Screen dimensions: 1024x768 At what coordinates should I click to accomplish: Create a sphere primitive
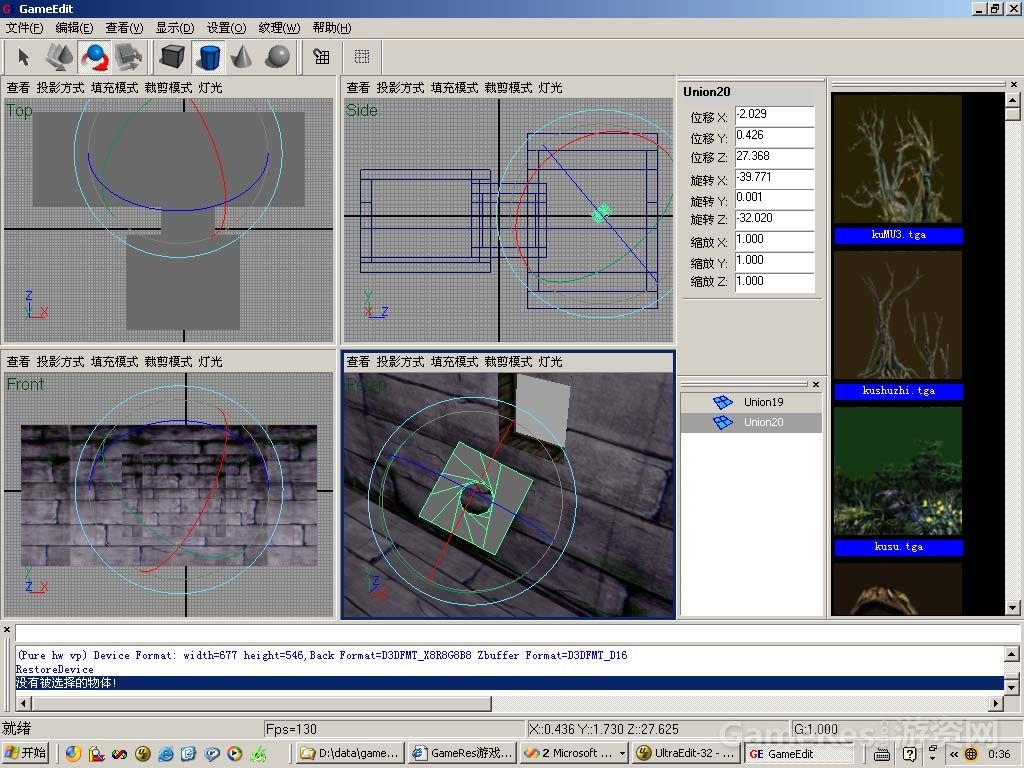click(x=277, y=57)
